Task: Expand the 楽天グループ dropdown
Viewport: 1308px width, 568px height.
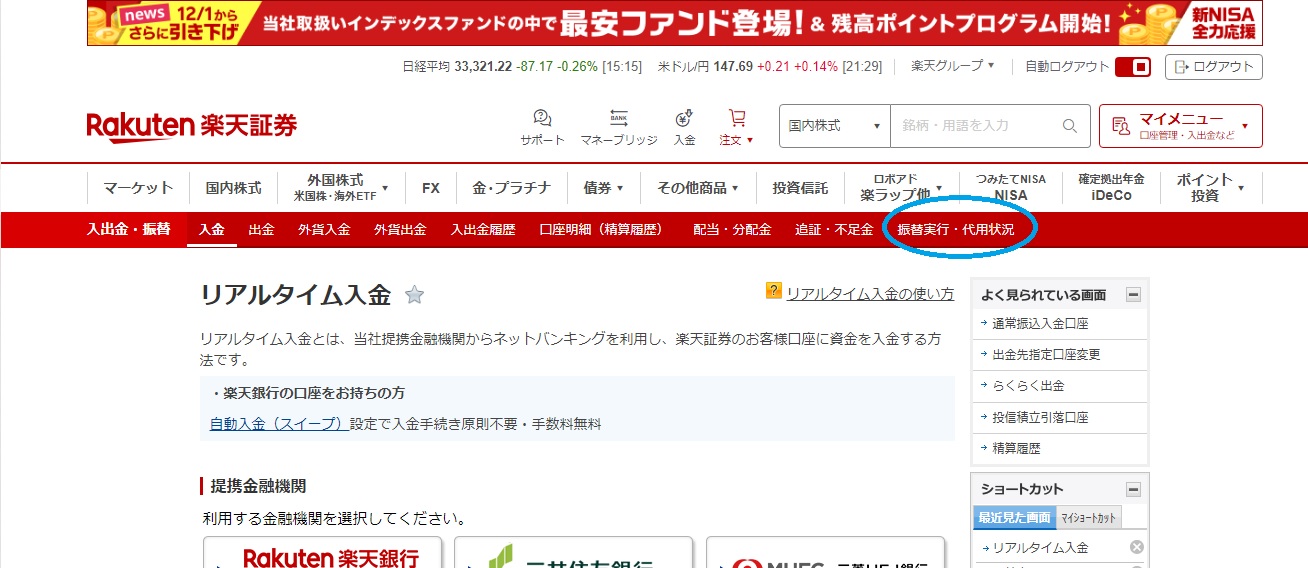Action: [952, 66]
